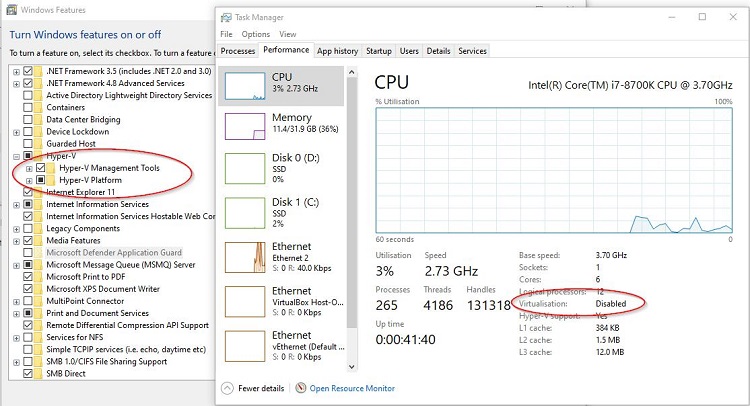This screenshot has width=750, height=406.
Task: Switch to Startup tab
Action: [379, 51]
